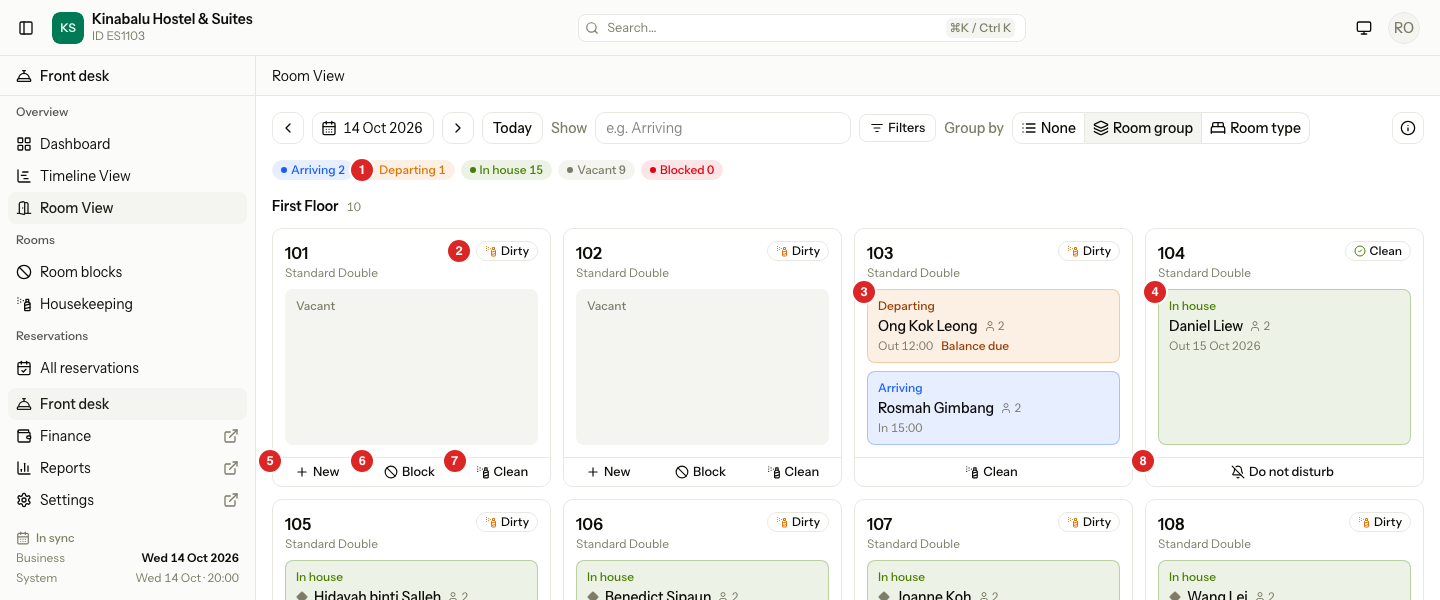Click room 105 Dirty status badge
1440x600 pixels.
point(507,522)
